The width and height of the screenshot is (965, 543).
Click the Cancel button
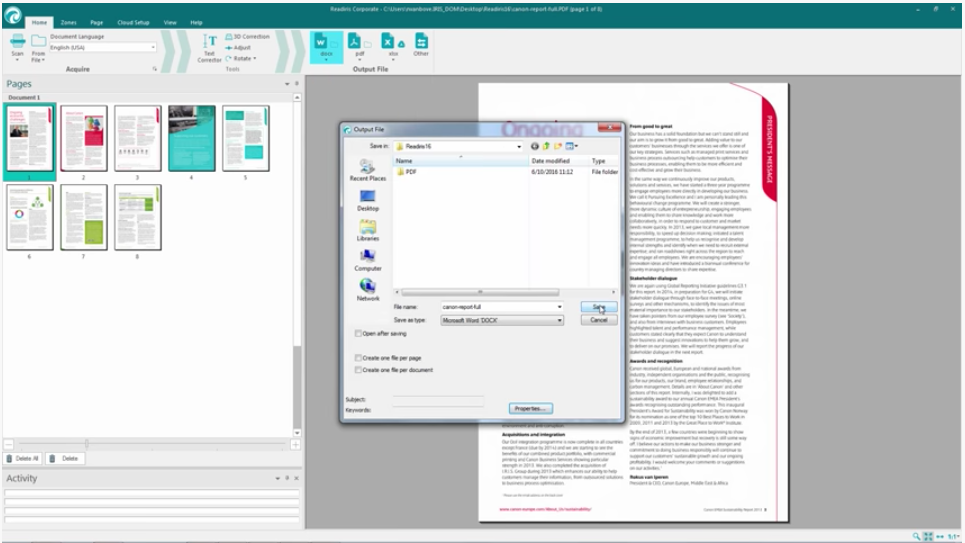tap(599, 320)
